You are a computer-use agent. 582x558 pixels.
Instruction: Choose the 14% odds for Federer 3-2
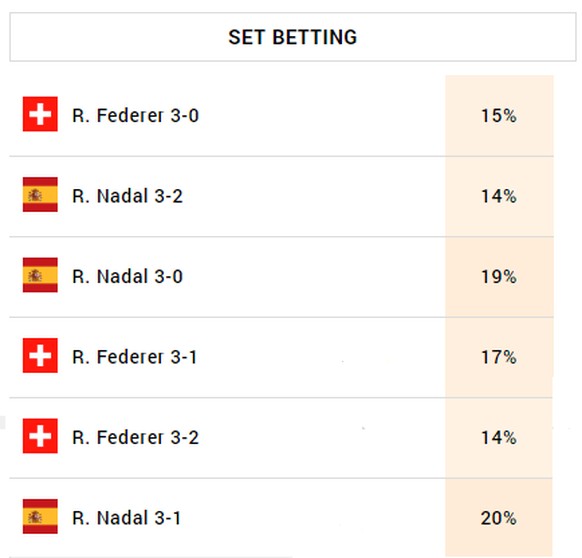[499, 438]
